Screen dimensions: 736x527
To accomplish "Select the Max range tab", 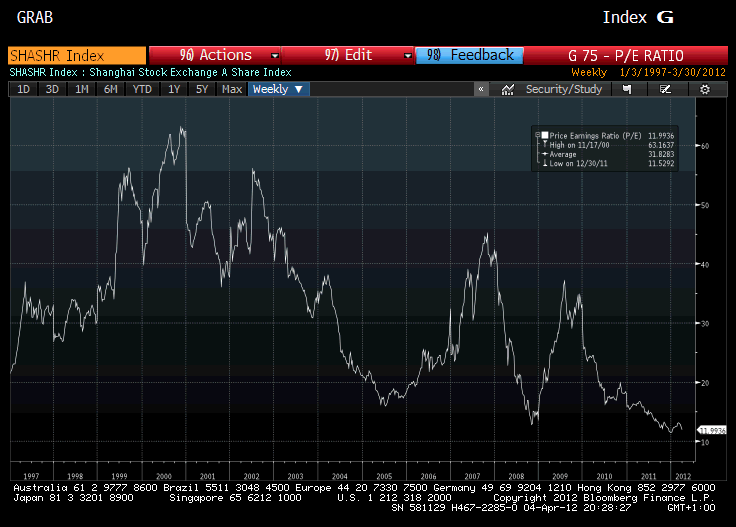I will pos(232,89).
